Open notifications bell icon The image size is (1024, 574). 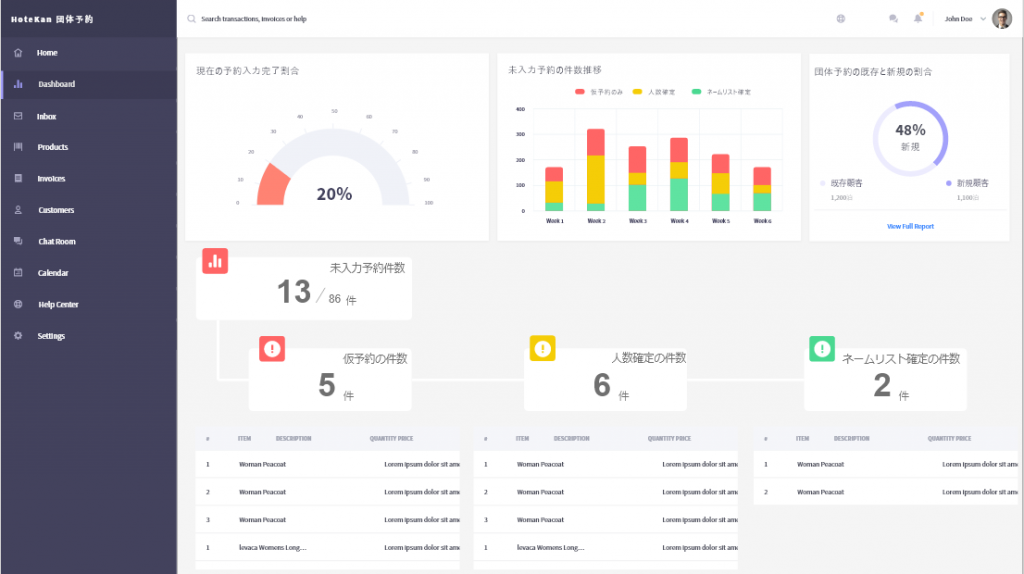(918, 18)
